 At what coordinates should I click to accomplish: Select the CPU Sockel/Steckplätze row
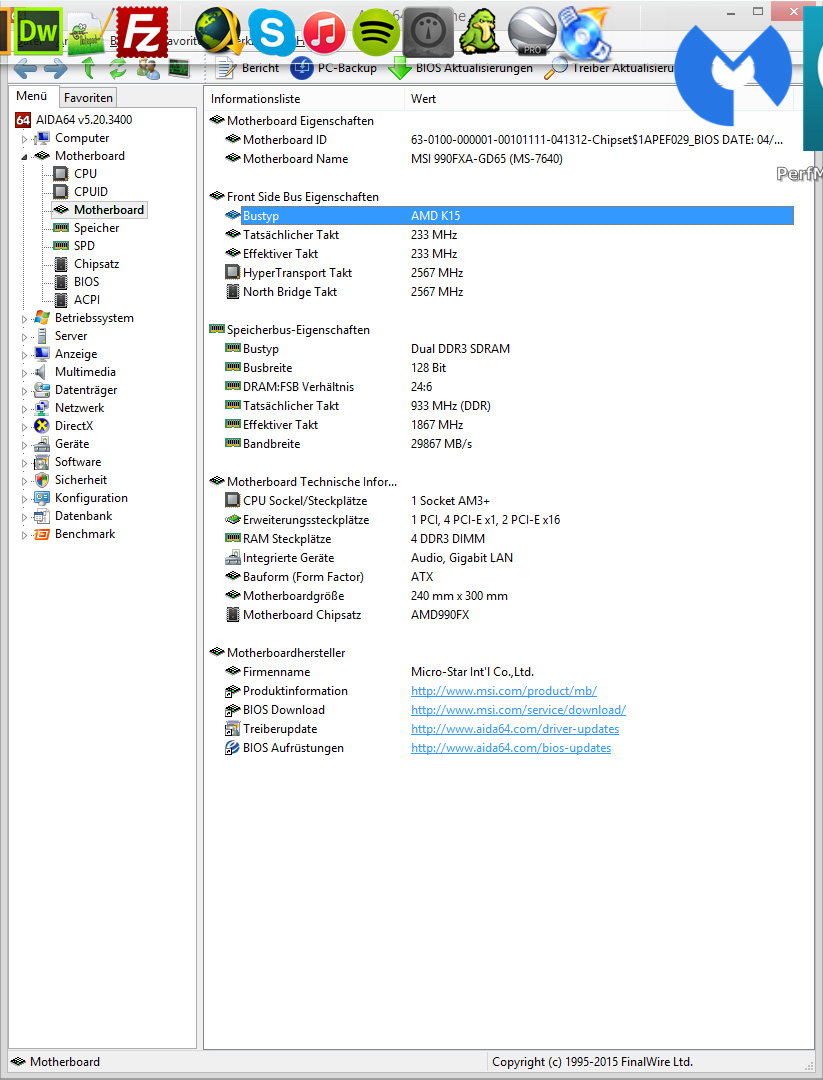510,501
